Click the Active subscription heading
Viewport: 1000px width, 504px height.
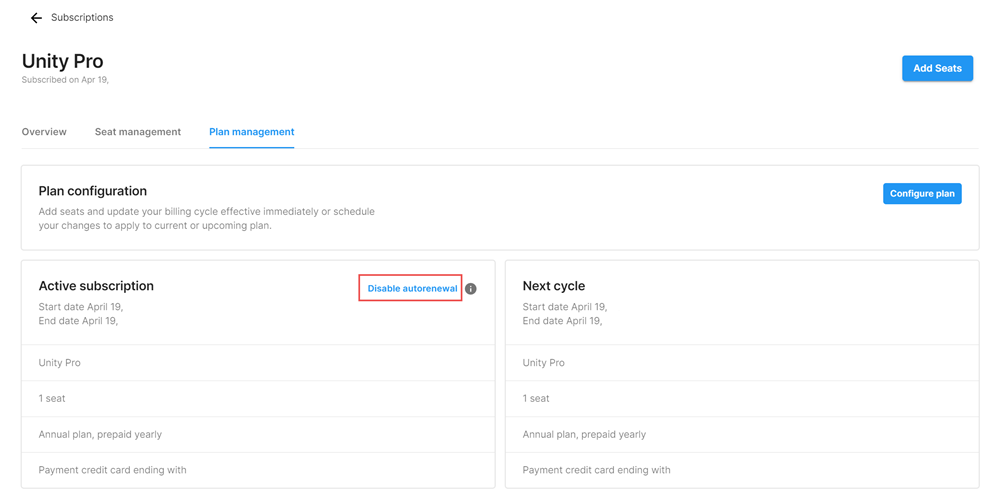click(x=96, y=286)
